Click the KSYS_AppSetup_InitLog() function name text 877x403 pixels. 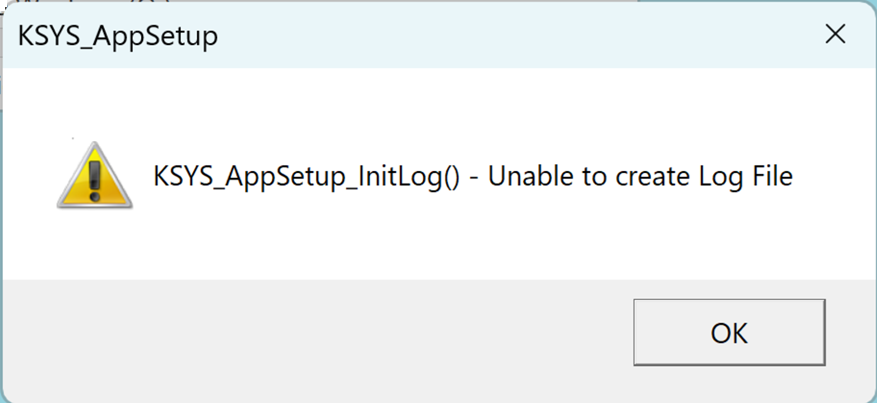click(x=293, y=178)
